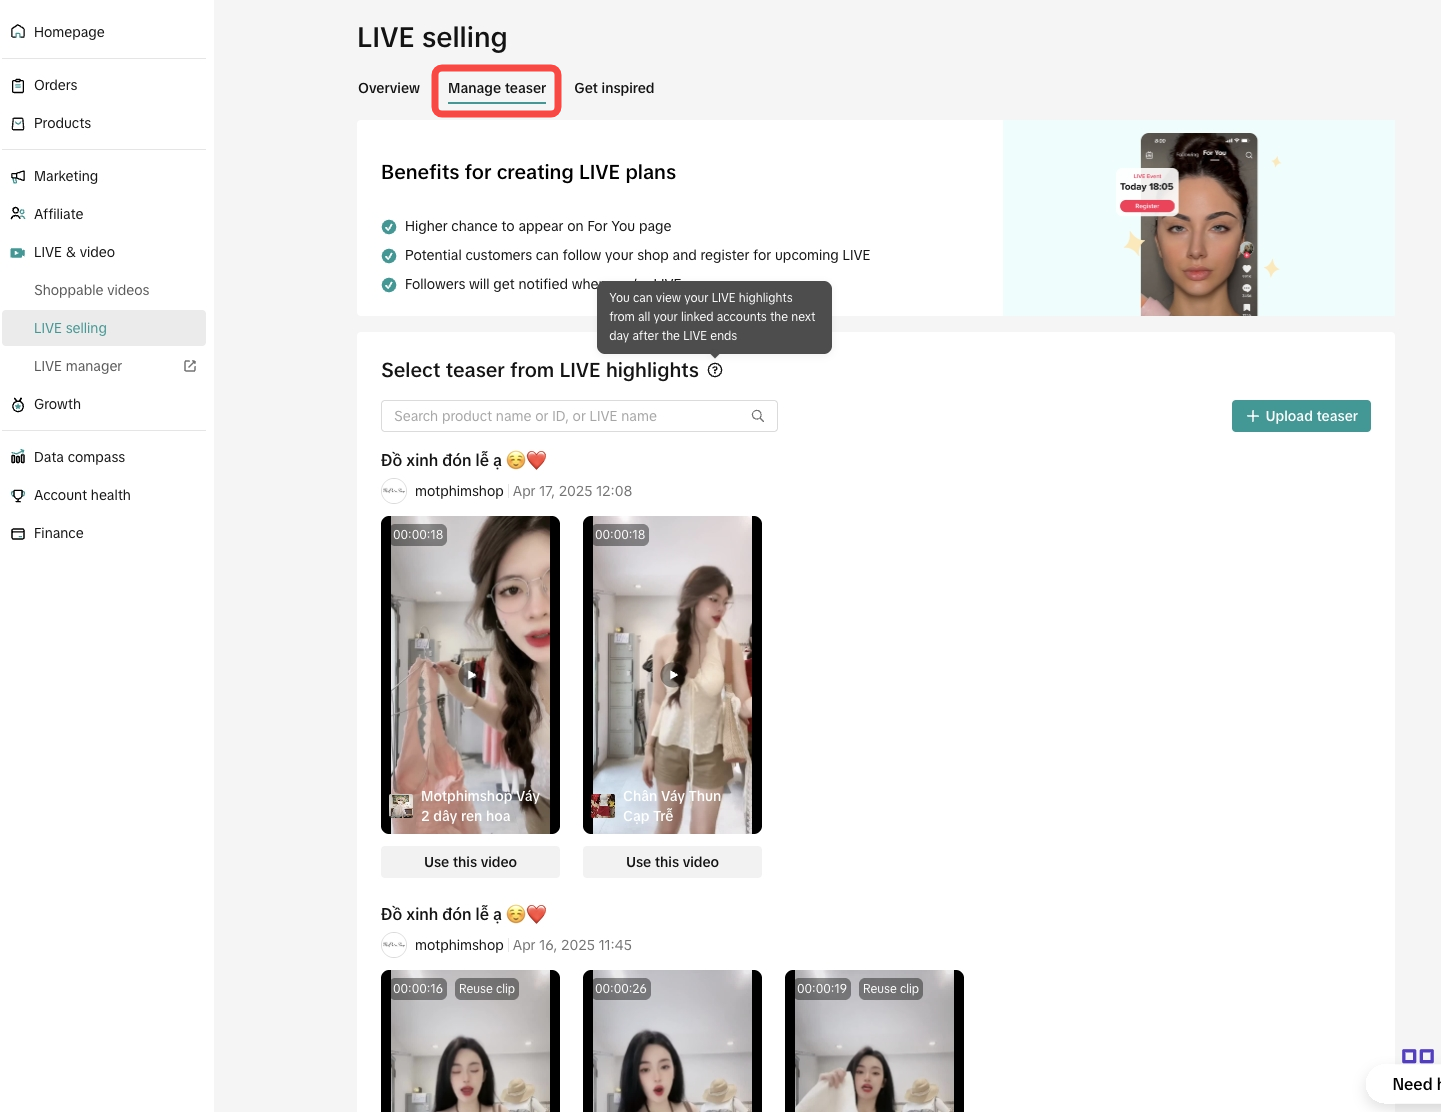Click product thumbnail for Váy 2 dây ren hoa

pos(401,806)
